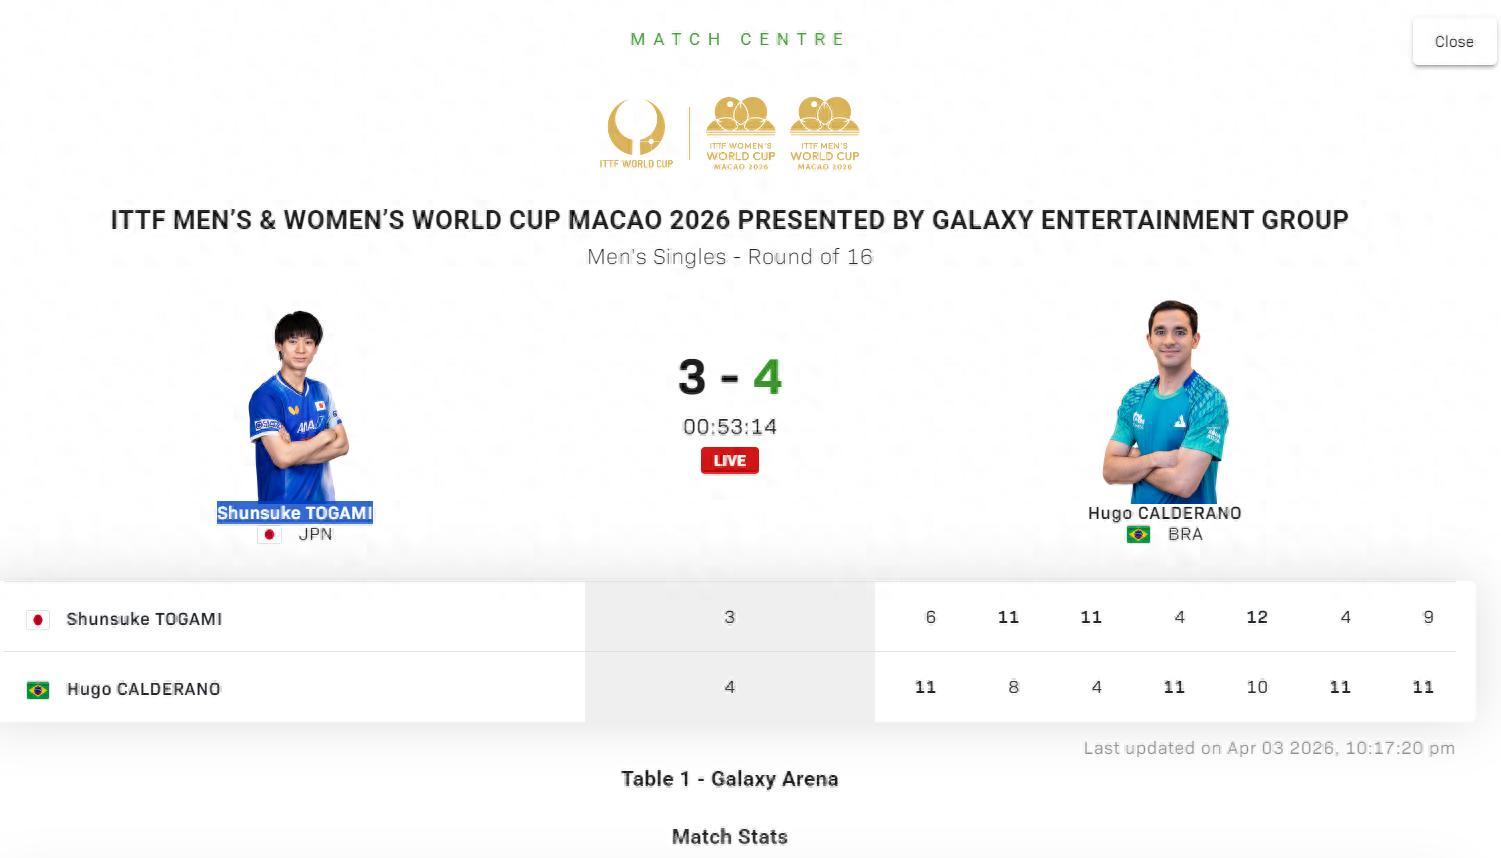Viewport: 1501px width, 858px height.
Task: Click the Brazil flag under Calderano's photo
Action: click(1138, 535)
